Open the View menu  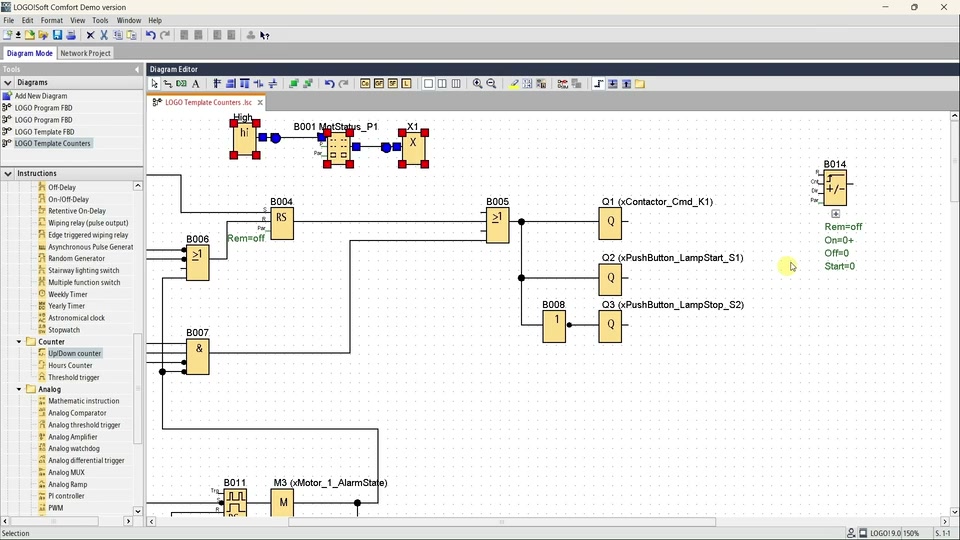pyautogui.click(x=78, y=20)
